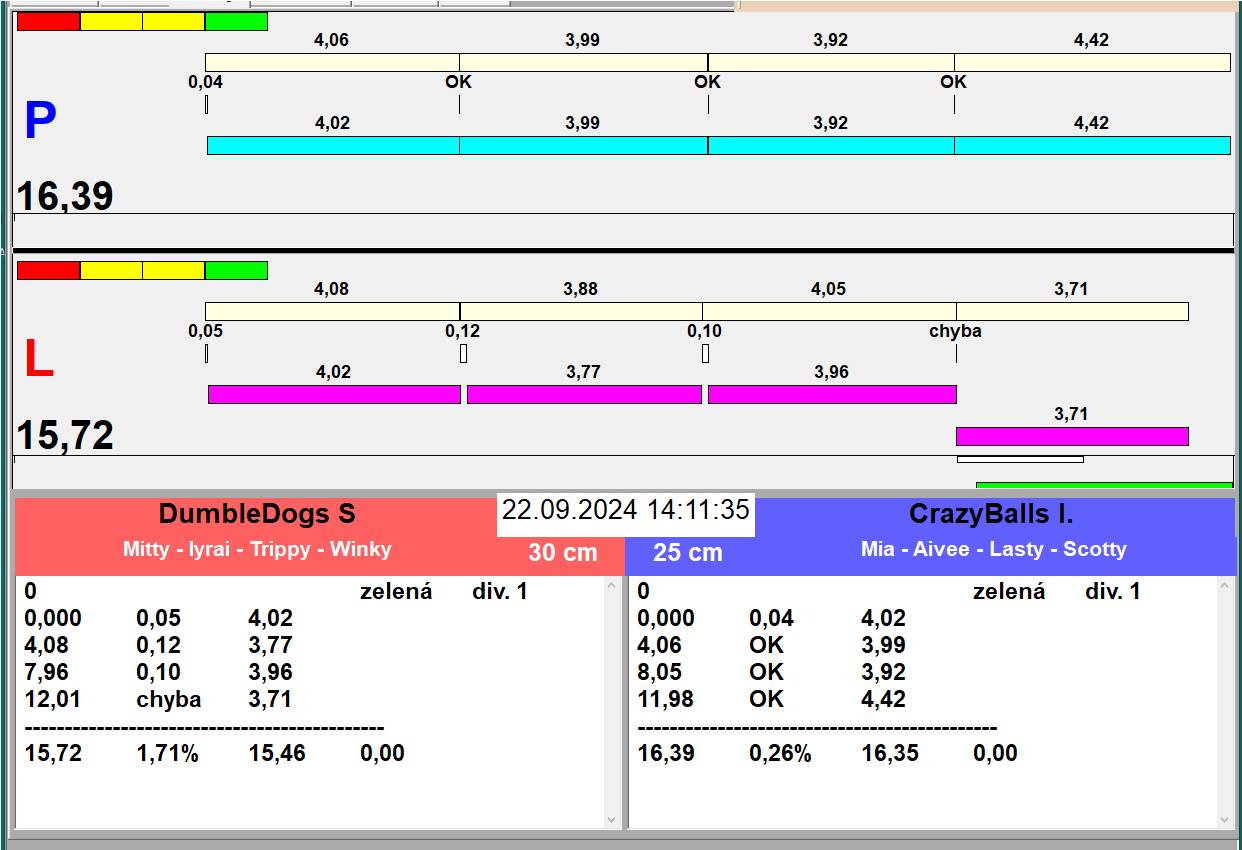Select the cream 4,42 segment in lane P
The height and width of the screenshot is (850, 1242).
(1092, 62)
